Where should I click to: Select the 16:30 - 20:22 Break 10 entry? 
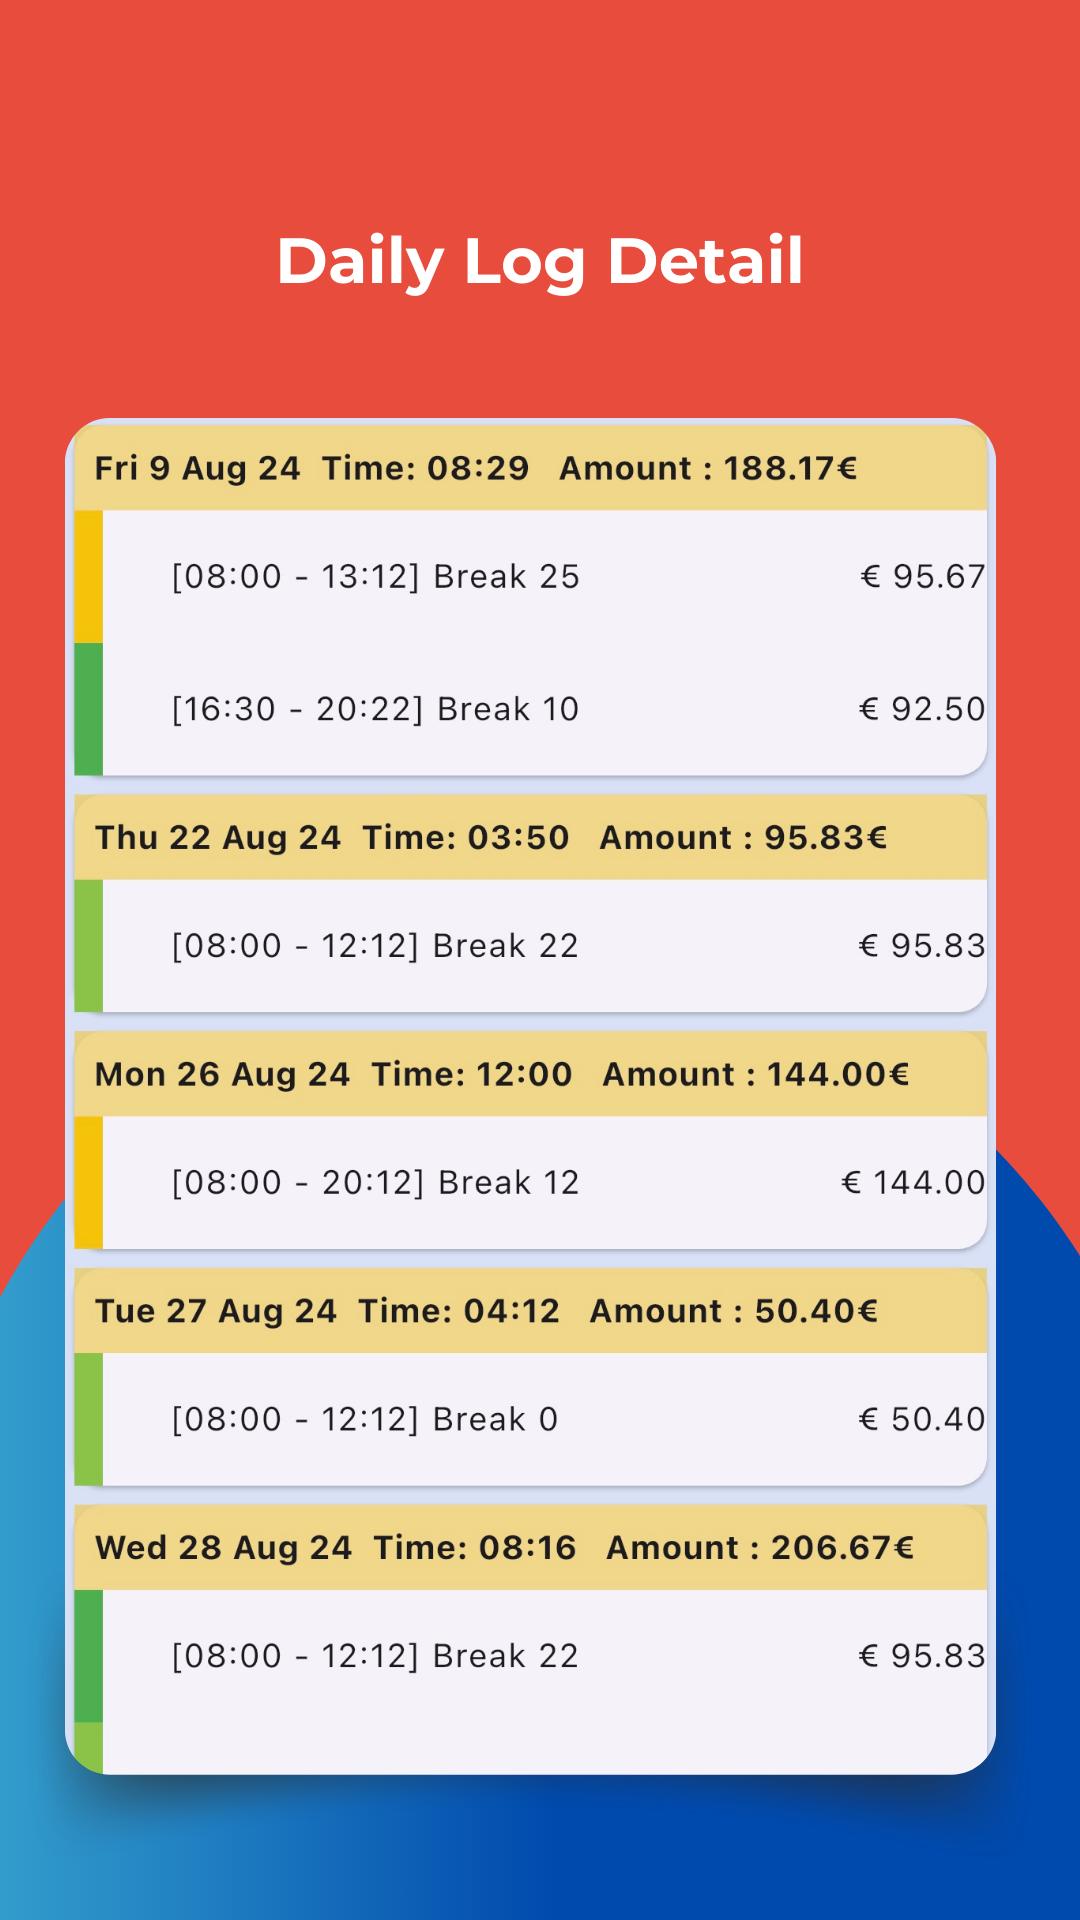[x=375, y=709]
